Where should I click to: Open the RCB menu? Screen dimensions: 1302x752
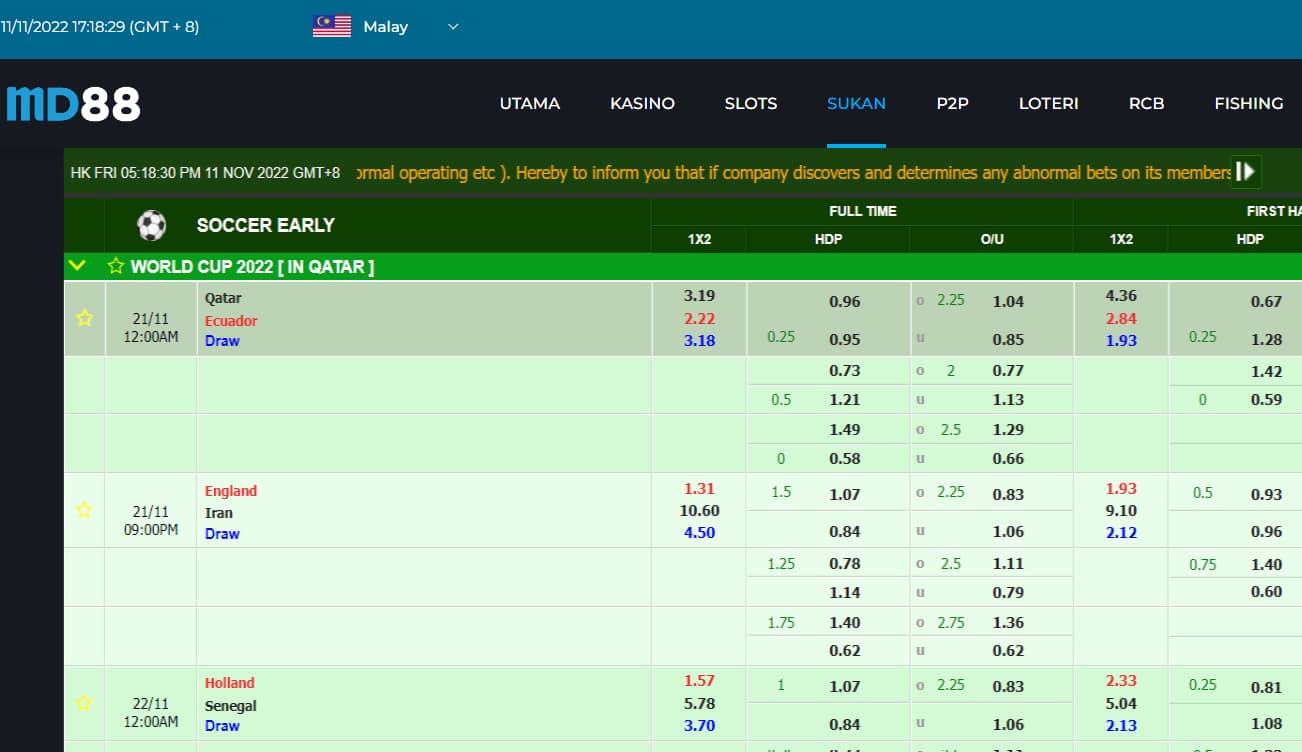pyautogui.click(x=1146, y=103)
